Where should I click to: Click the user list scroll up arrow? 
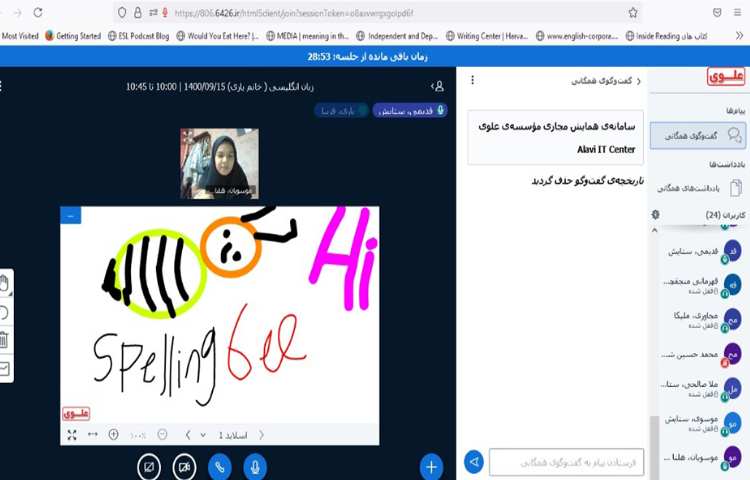(x=654, y=230)
